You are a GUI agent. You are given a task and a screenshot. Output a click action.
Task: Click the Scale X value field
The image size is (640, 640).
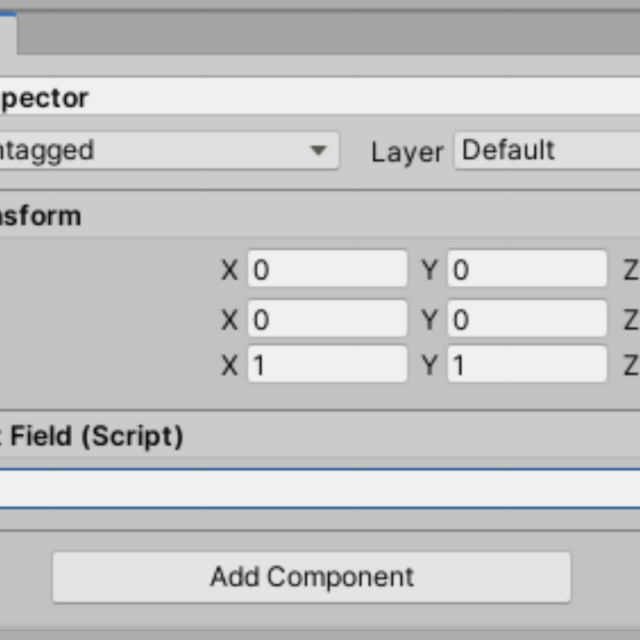point(327,364)
